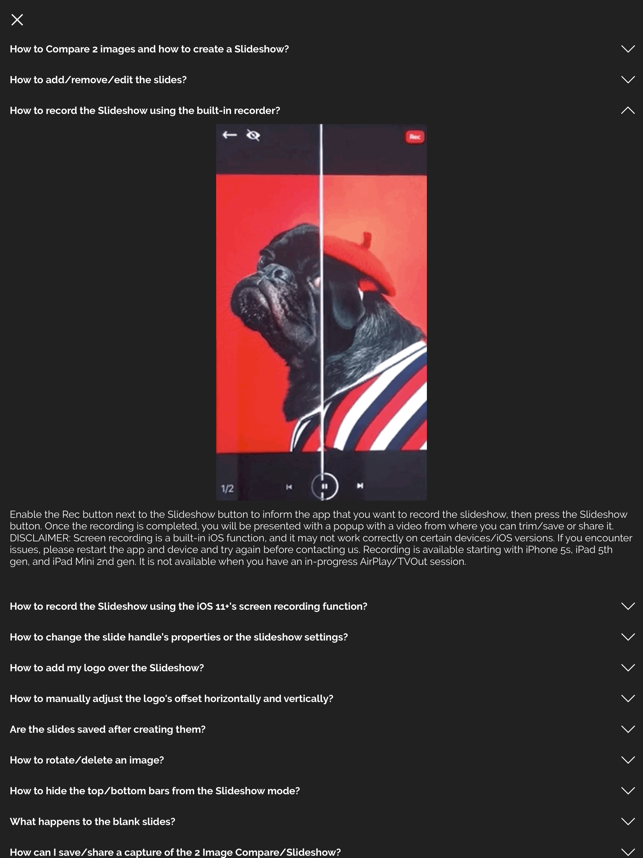The height and width of the screenshot is (858, 643).
Task: Open How to add my logo question
Action: (x=107, y=668)
